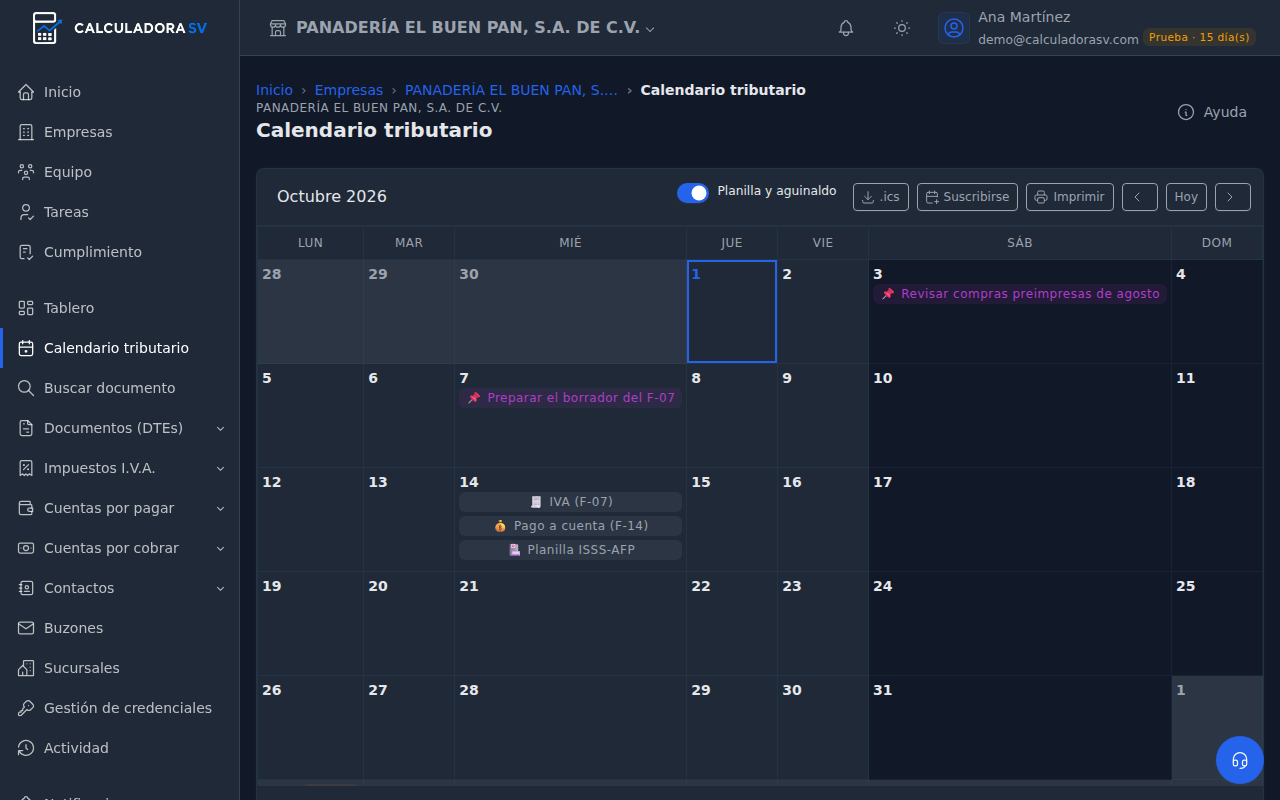Click the Cumplimiento icon in sidebar
Image resolution: width=1280 pixels, height=800 pixels.
[x=26, y=252]
